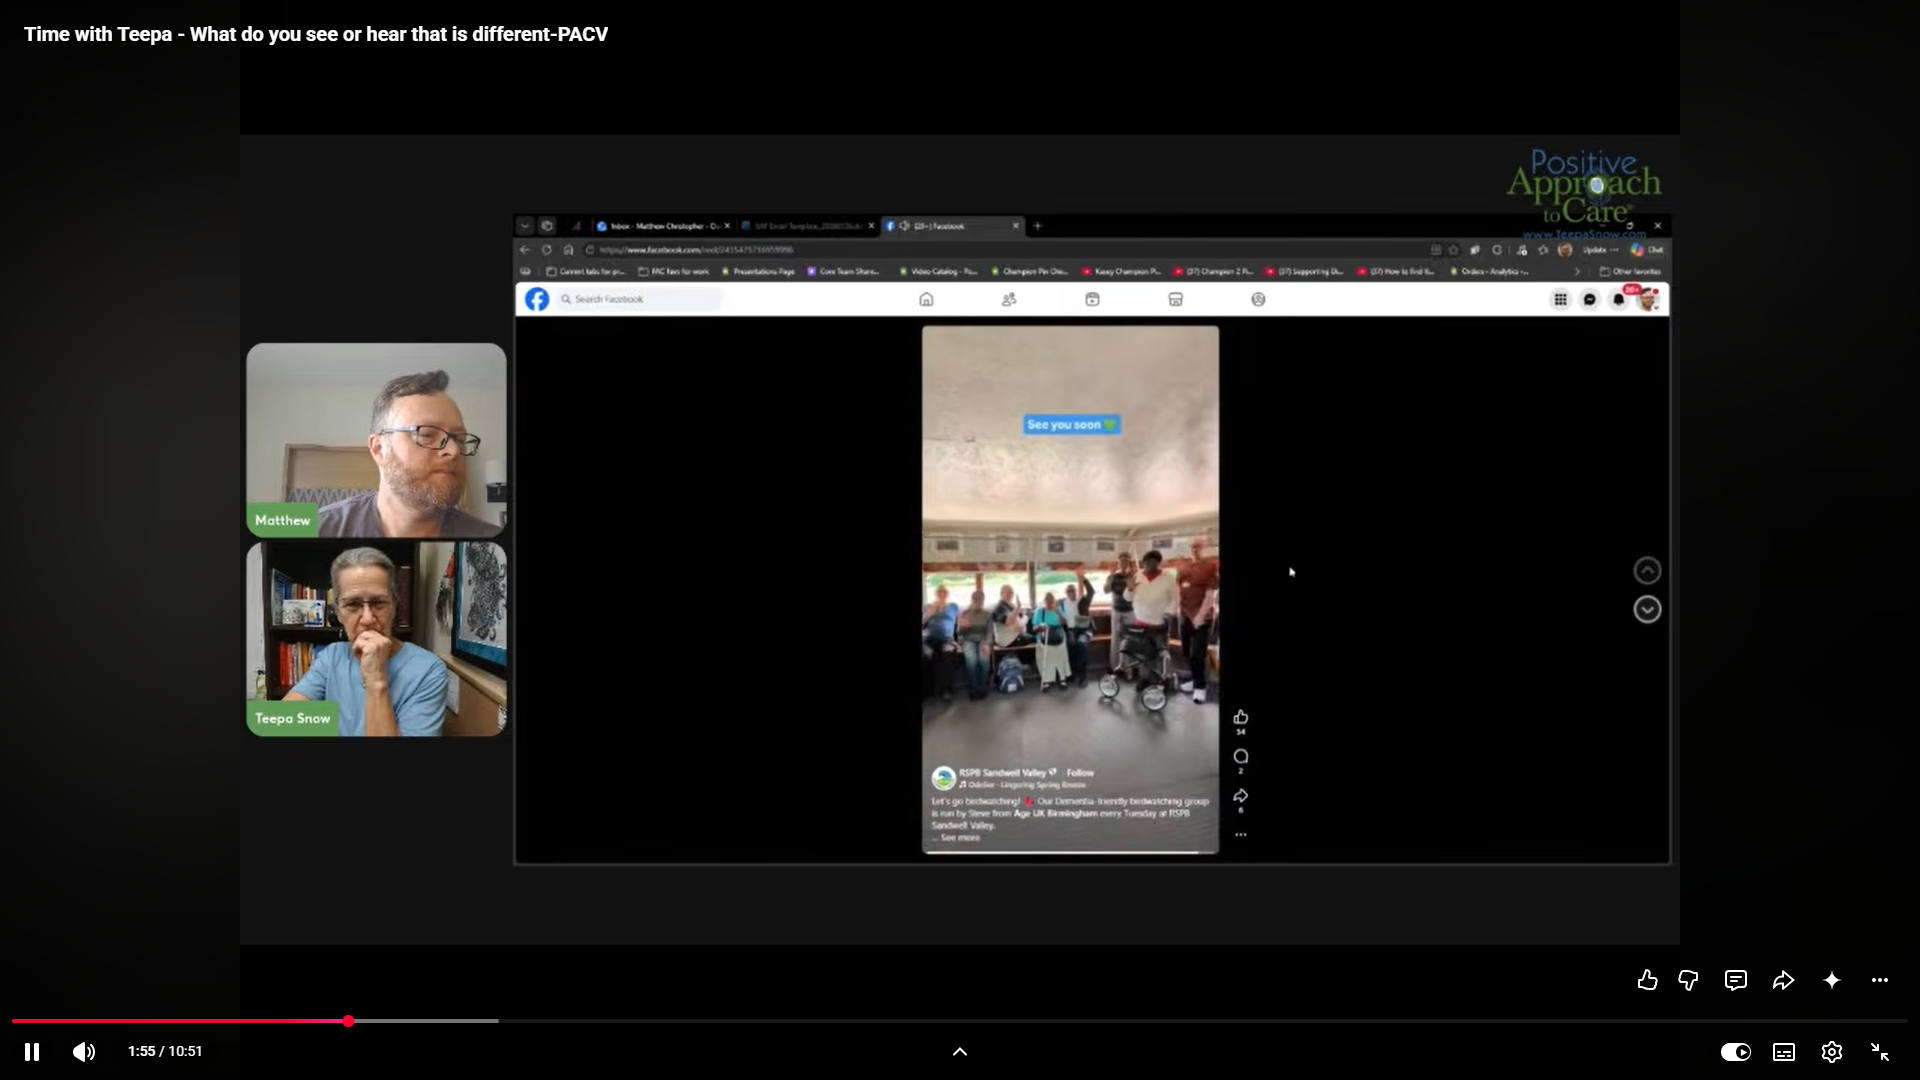Like the YouTube video with thumbs-up
1920x1080 pixels.
1647,980
